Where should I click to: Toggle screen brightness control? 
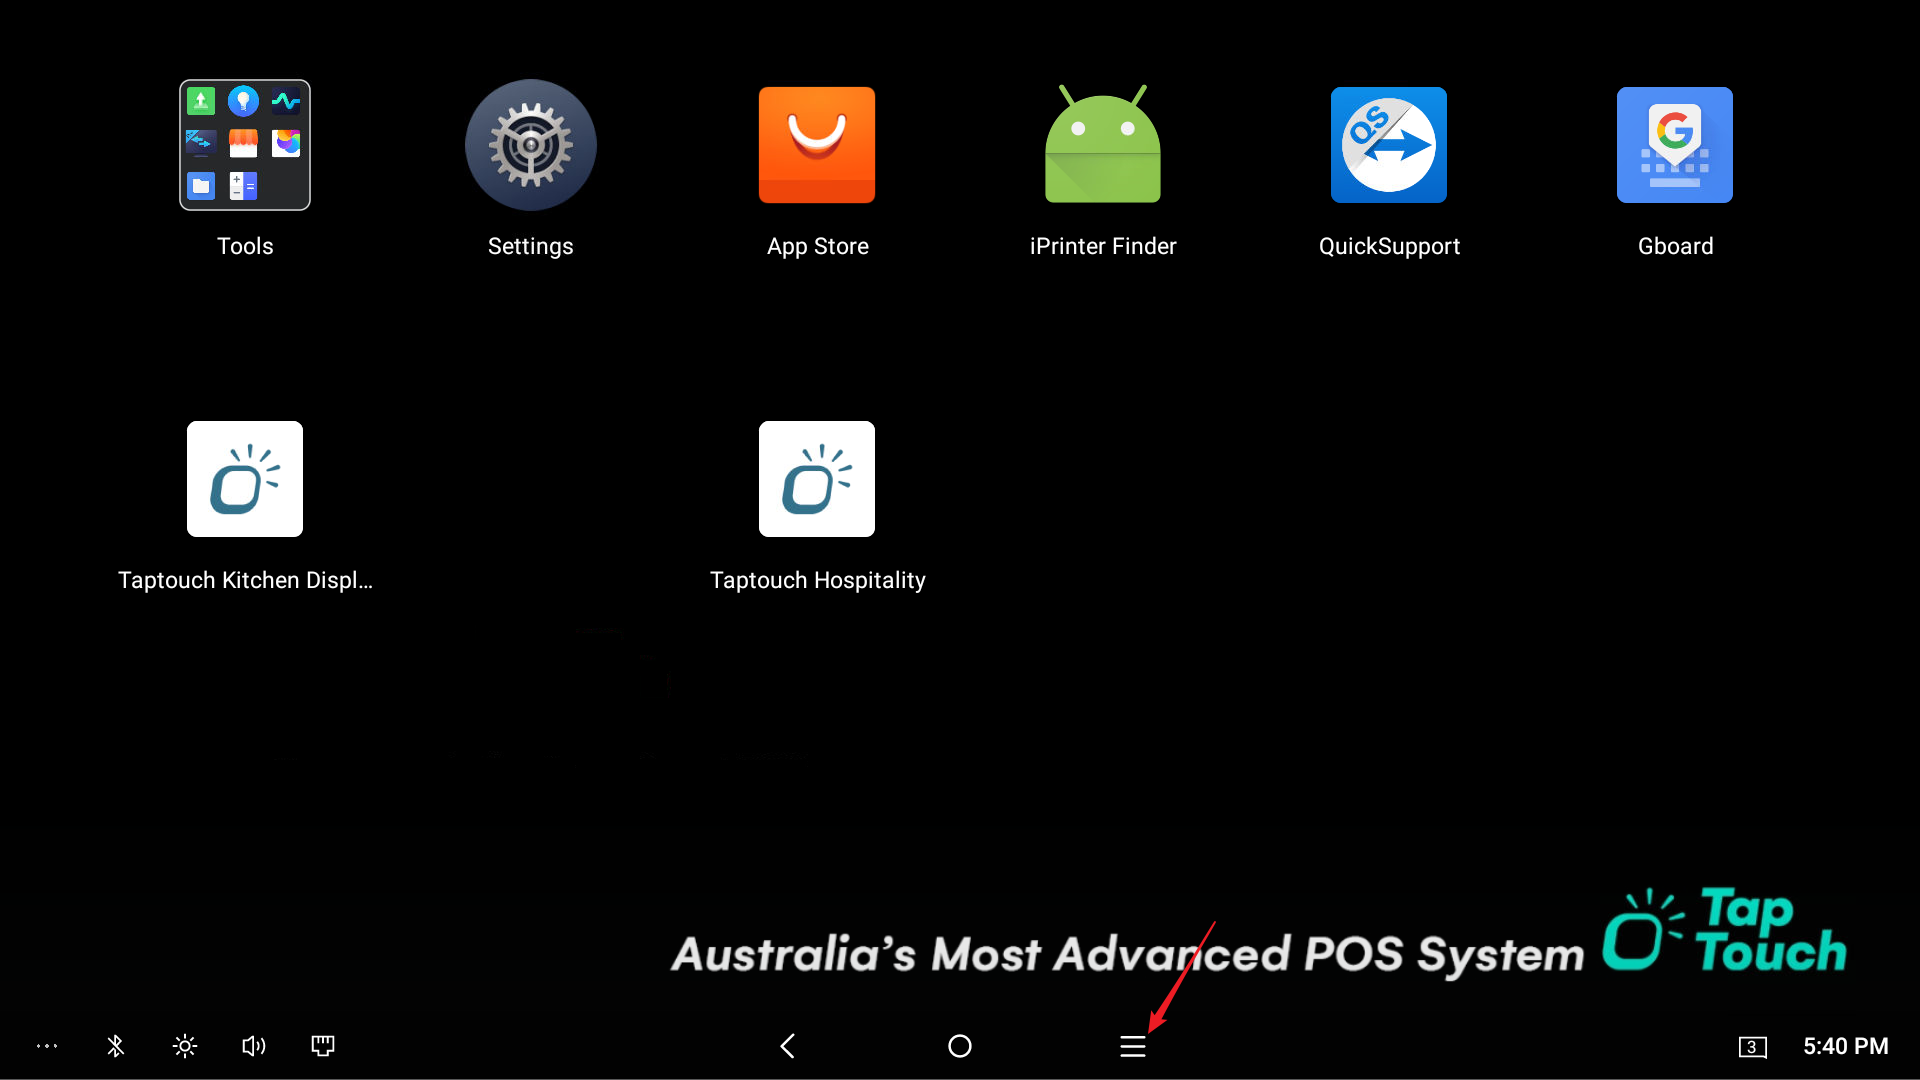[x=183, y=1046]
